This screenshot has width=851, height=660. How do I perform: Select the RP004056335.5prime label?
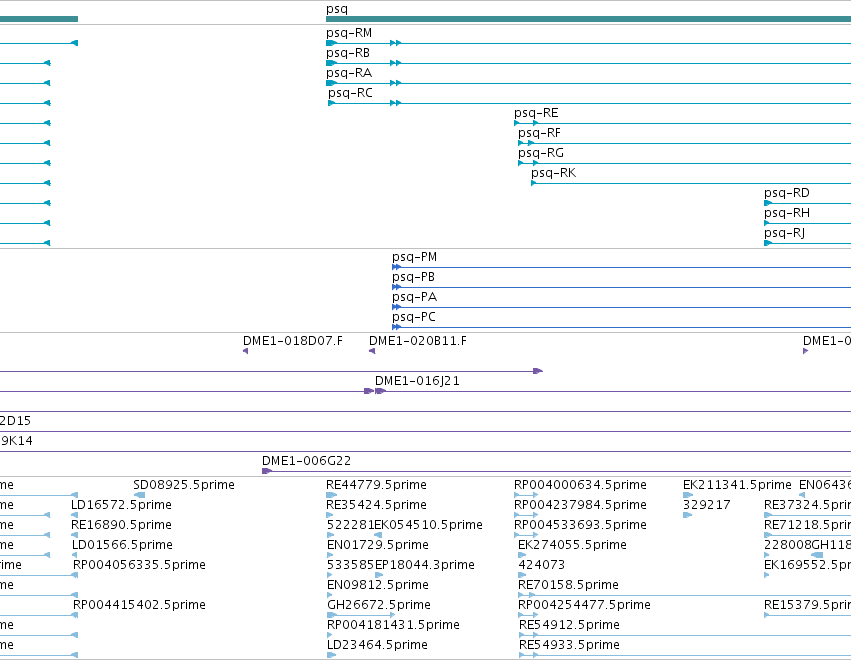click(x=139, y=565)
